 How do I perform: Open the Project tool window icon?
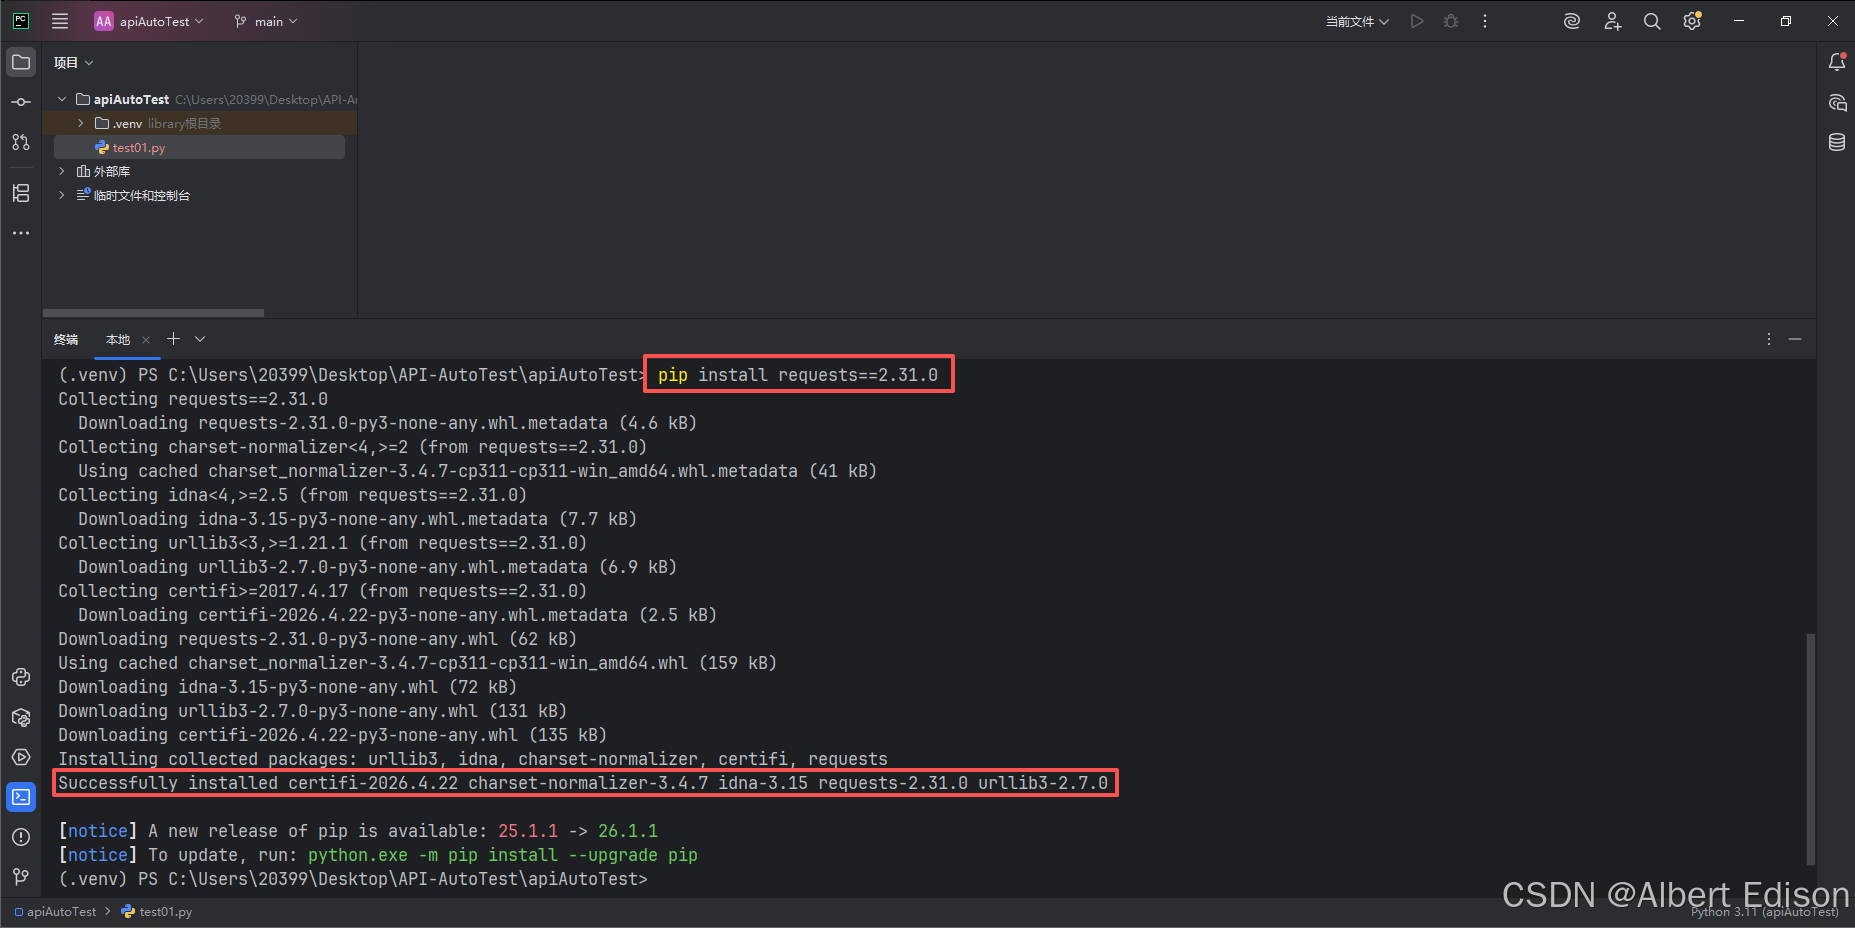[21, 62]
